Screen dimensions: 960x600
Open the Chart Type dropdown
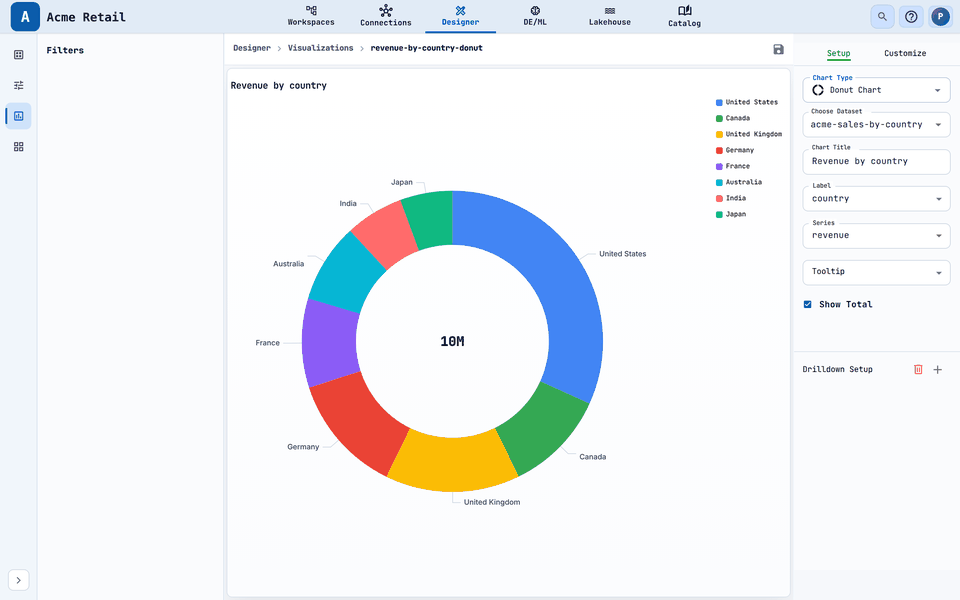(876, 90)
